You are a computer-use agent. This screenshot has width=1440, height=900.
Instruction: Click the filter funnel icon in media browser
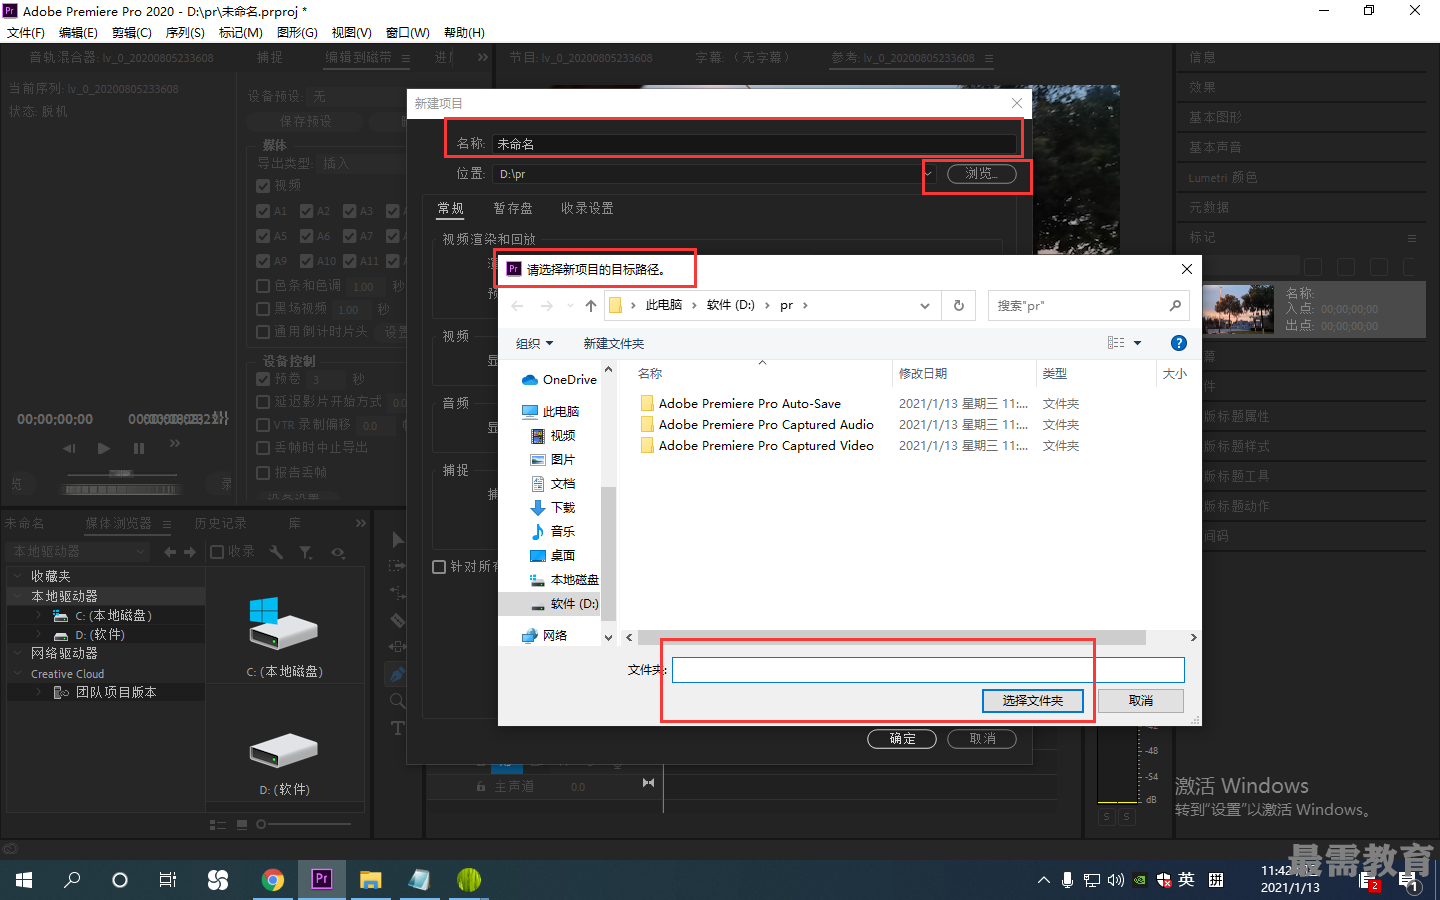click(x=306, y=552)
